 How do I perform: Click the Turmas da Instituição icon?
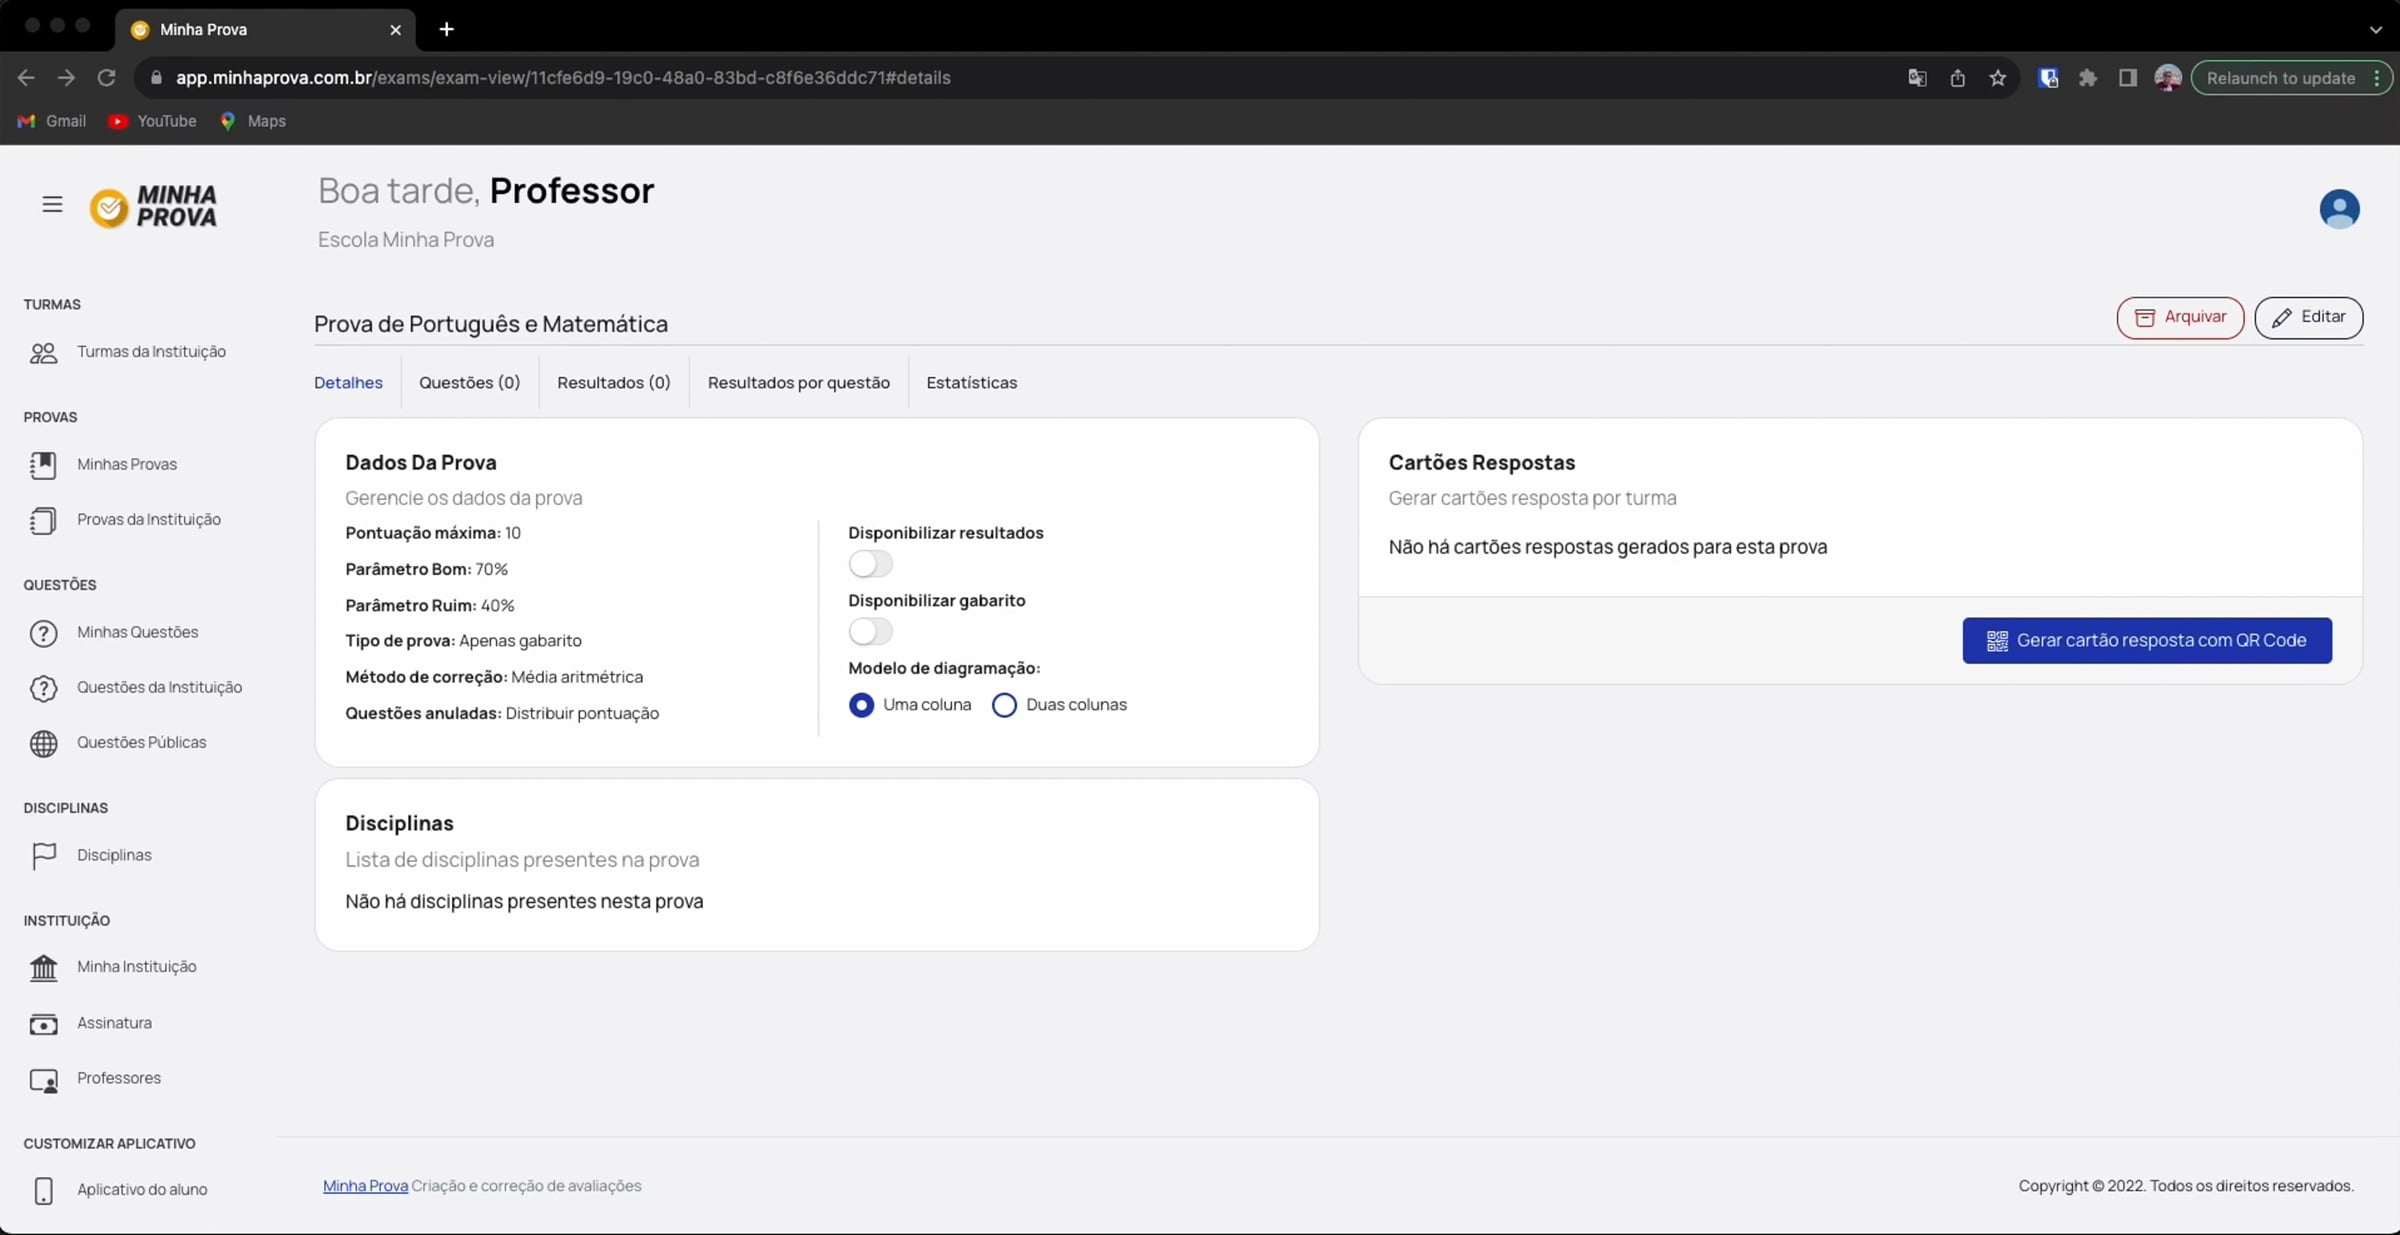[43, 352]
